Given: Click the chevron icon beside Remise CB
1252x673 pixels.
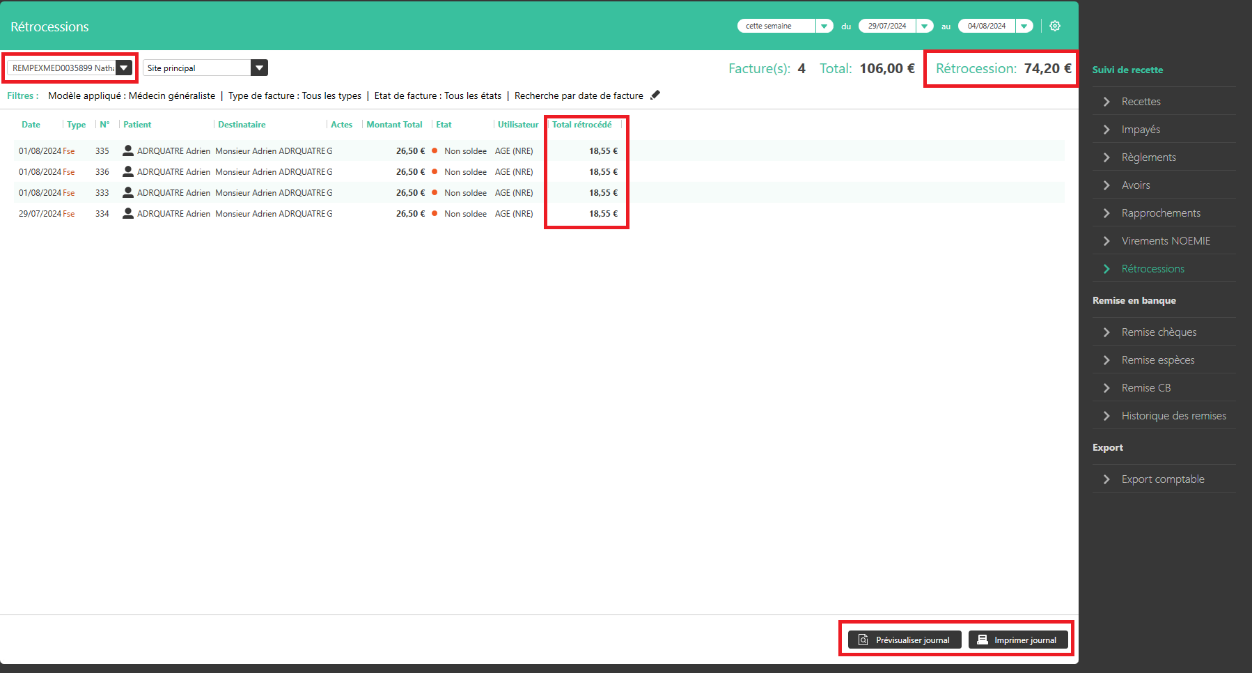Looking at the screenshot, I should click(x=1106, y=388).
